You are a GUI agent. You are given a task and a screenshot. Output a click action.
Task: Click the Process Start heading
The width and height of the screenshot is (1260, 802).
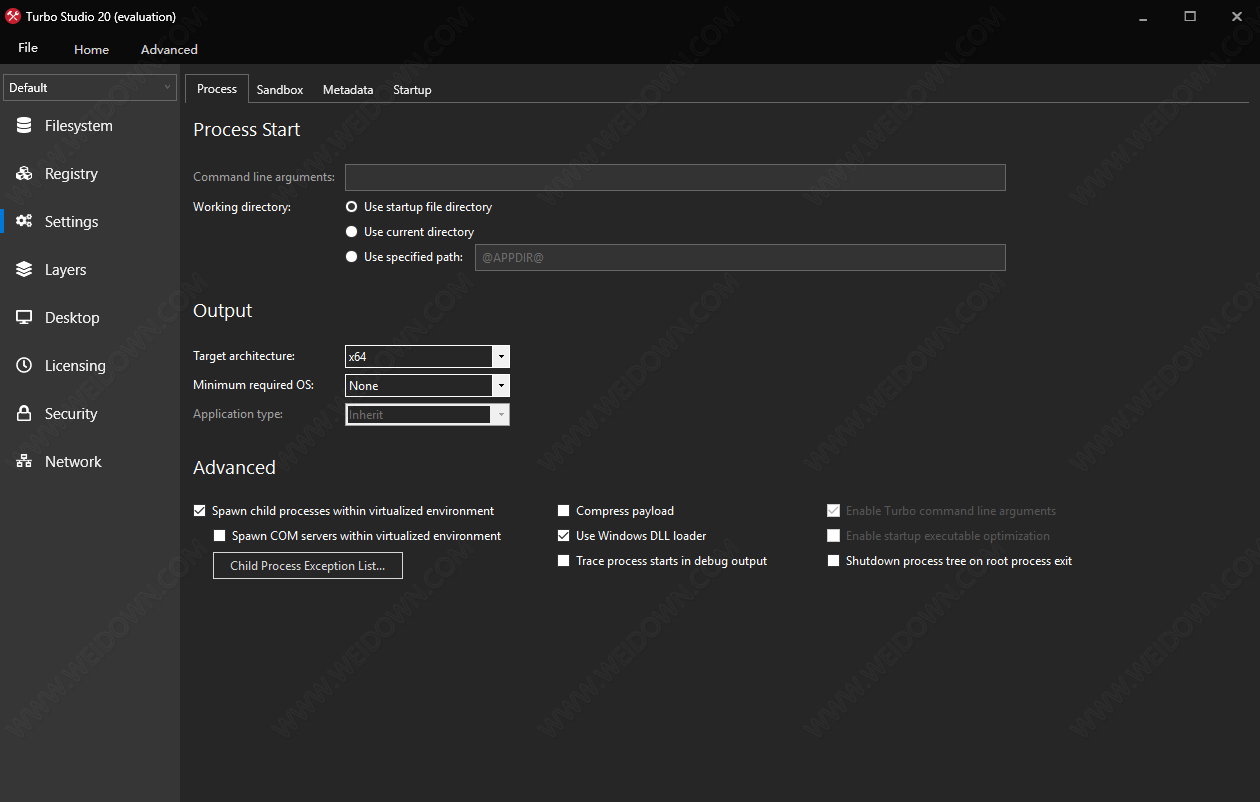pos(246,130)
